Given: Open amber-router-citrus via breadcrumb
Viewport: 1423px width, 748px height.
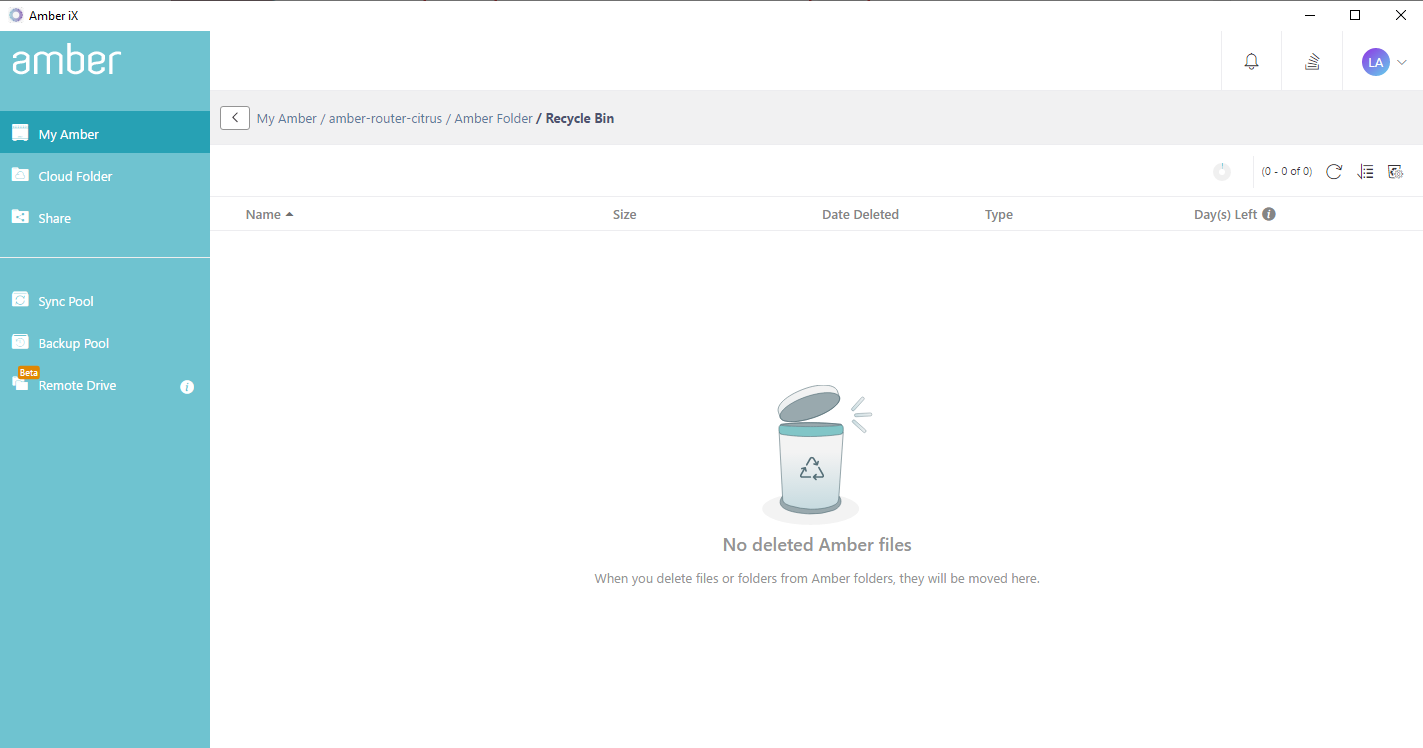Looking at the screenshot, I should [x=385, y=117].
